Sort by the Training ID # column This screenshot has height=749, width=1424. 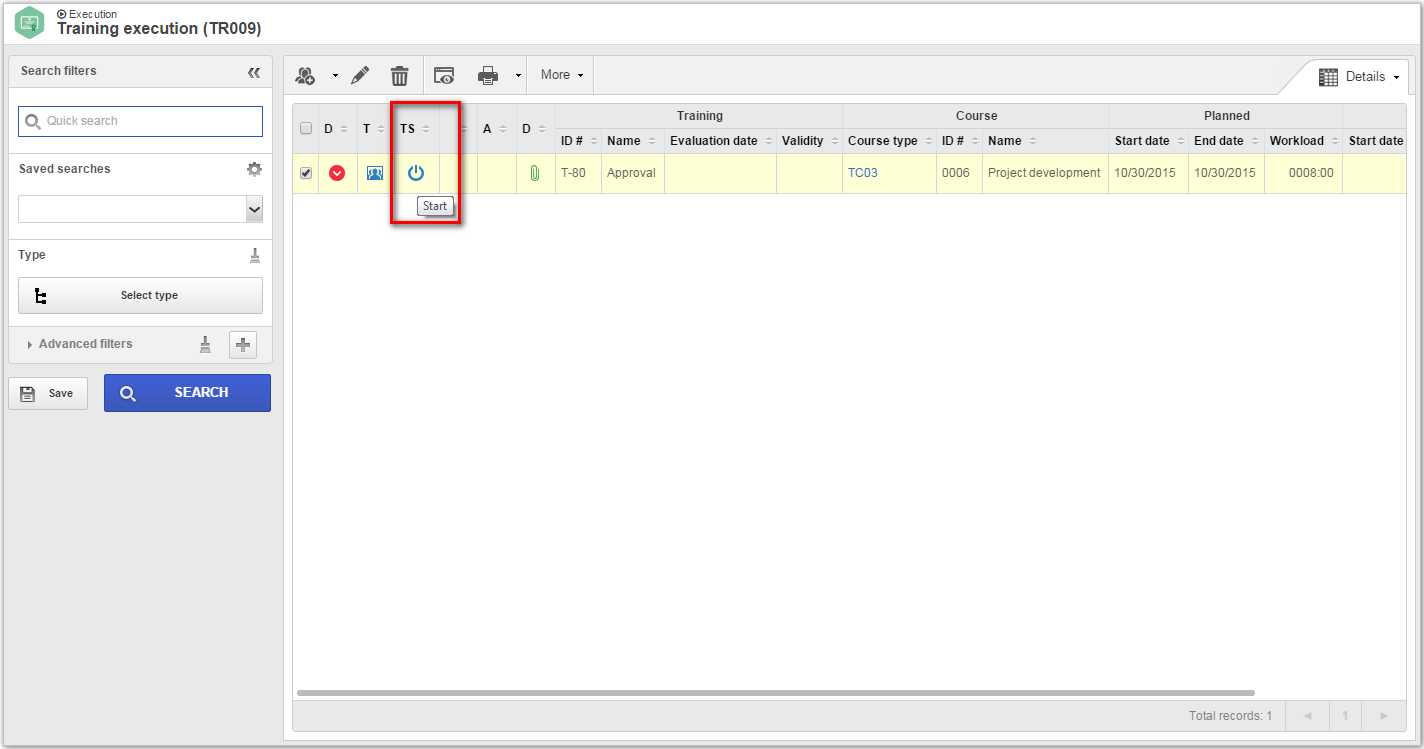[x=578, y=141]
